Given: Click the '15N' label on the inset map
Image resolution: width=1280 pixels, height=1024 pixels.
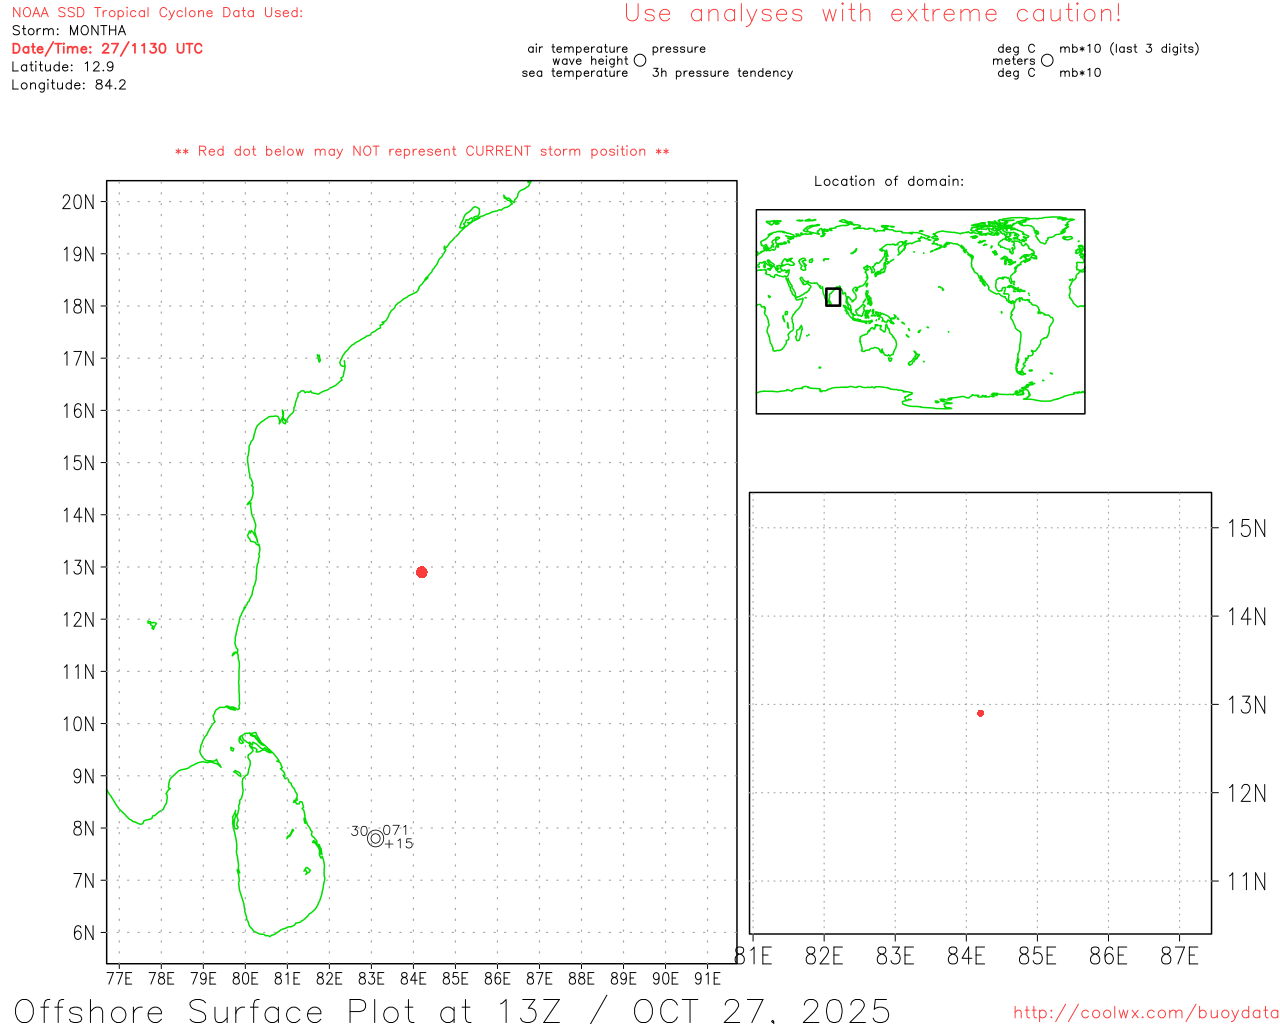Looking at the screenshot, I should (x=1246, y=528).
